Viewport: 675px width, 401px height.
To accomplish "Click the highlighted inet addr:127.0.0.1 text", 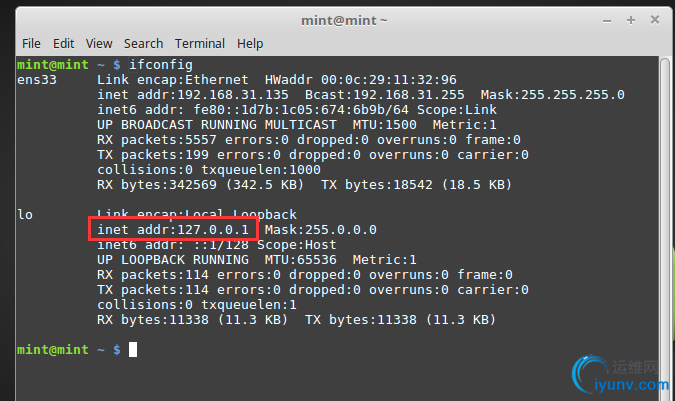I will pos(173,229).
